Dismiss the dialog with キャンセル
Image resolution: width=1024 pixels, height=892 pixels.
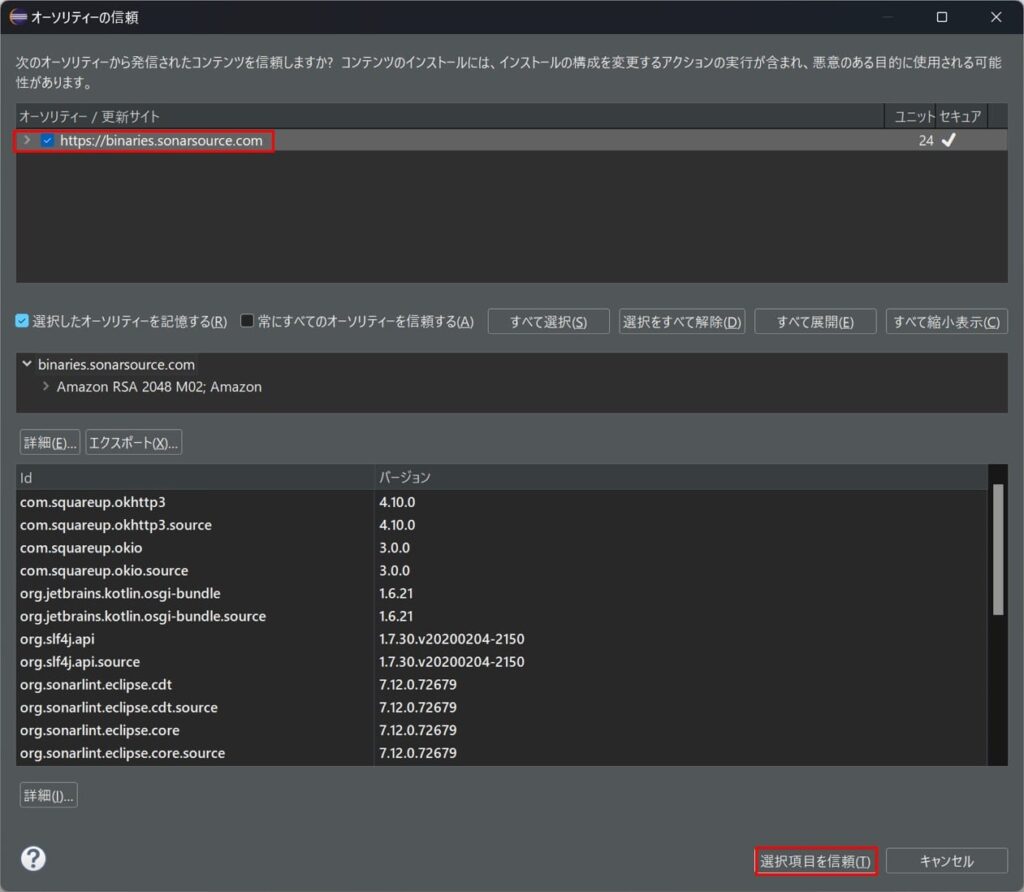point(947,860)
